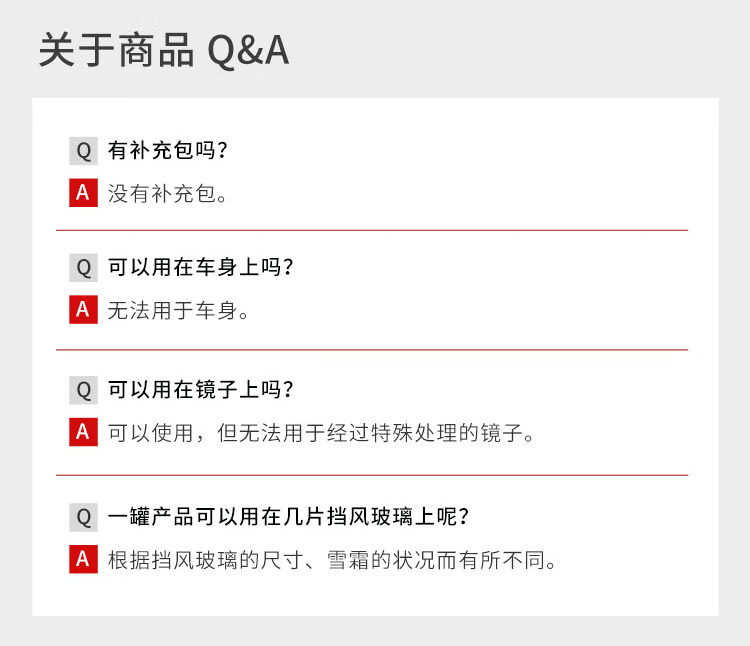The width and height of the screenshot is (750, 646).
Task: Click the red A icon beside the windshield answer
Action: pos(83,560)
